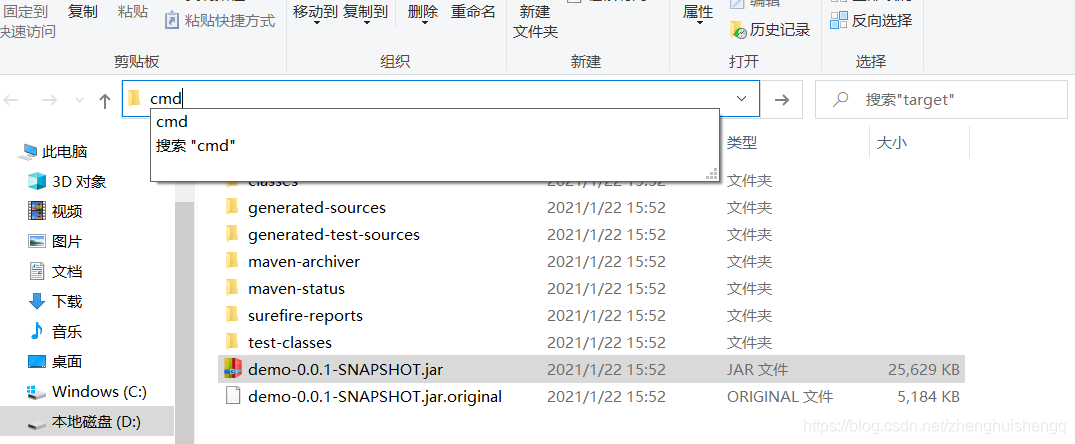This screenshot has width=1075, height=444.
Task: Click the JAR file type cell
Action: (x=757, y=369)
